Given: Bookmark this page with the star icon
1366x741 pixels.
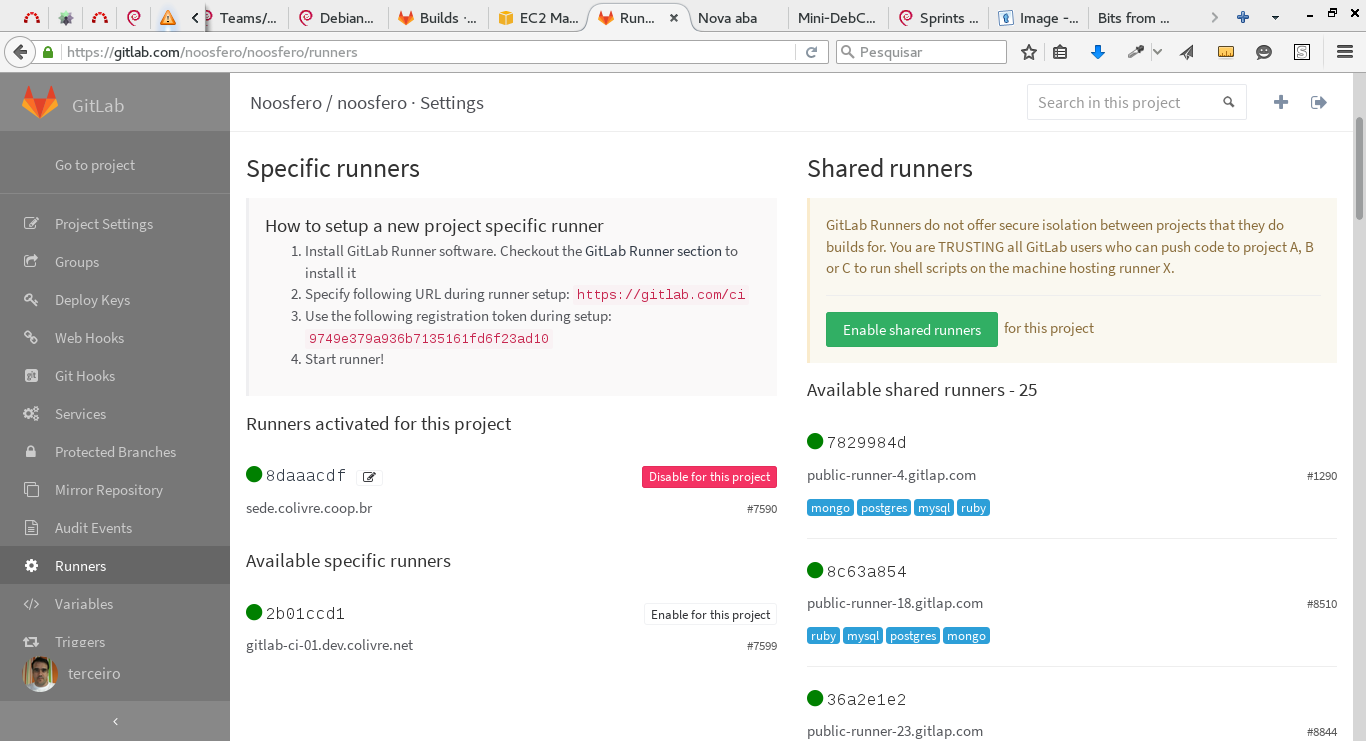Looking at the screenshot, I should pos(1029,52).
